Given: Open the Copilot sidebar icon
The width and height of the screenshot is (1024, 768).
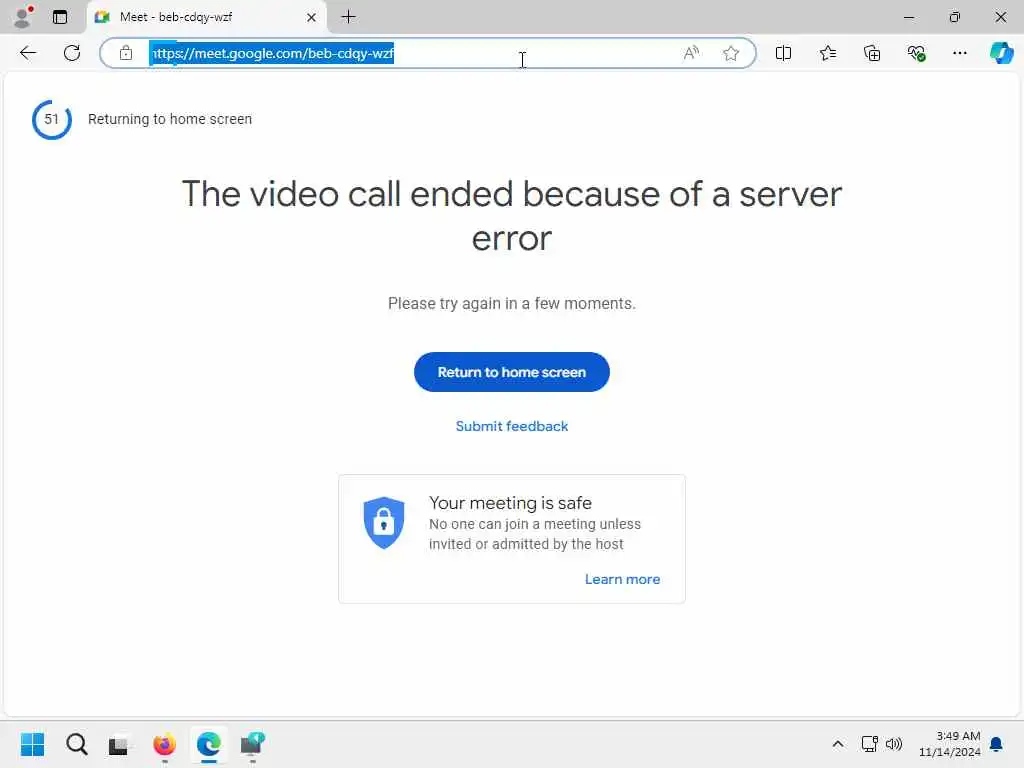Looking at the screenshot, I should [x=1001, y=53].
